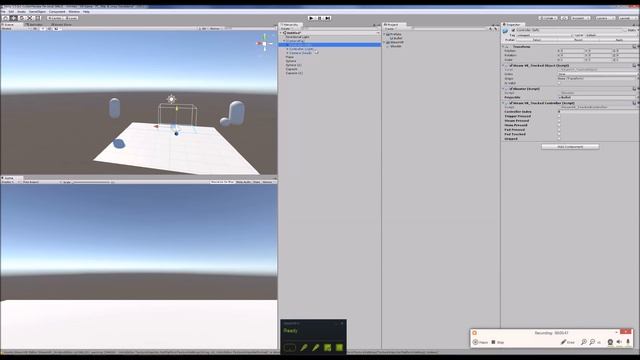Click the zoom out magnifier in recorder

[592, 342]
